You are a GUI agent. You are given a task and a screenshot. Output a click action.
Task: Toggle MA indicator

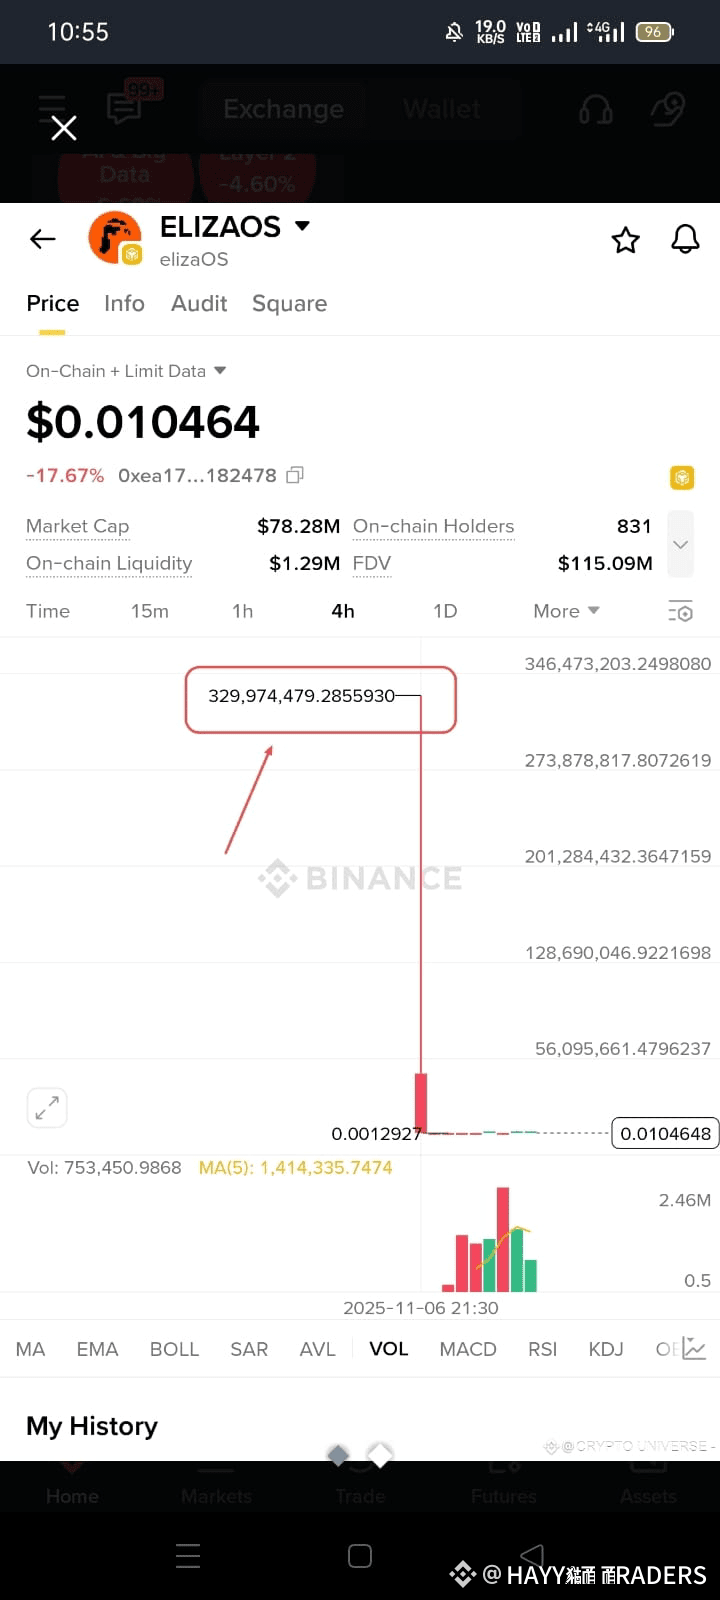[31, 1349]
